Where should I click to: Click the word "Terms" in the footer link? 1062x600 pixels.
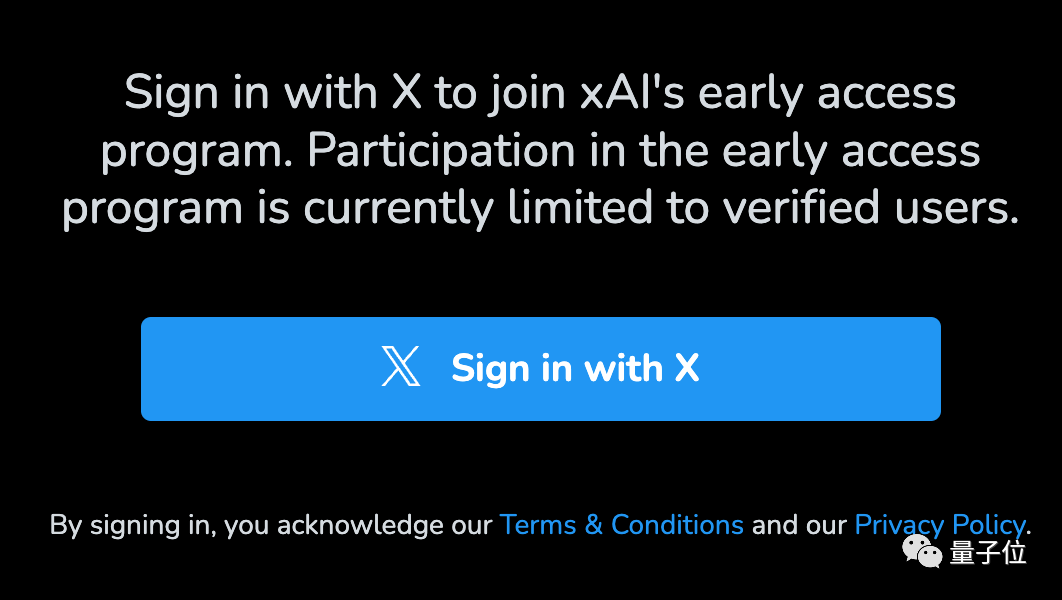(538, 525)
